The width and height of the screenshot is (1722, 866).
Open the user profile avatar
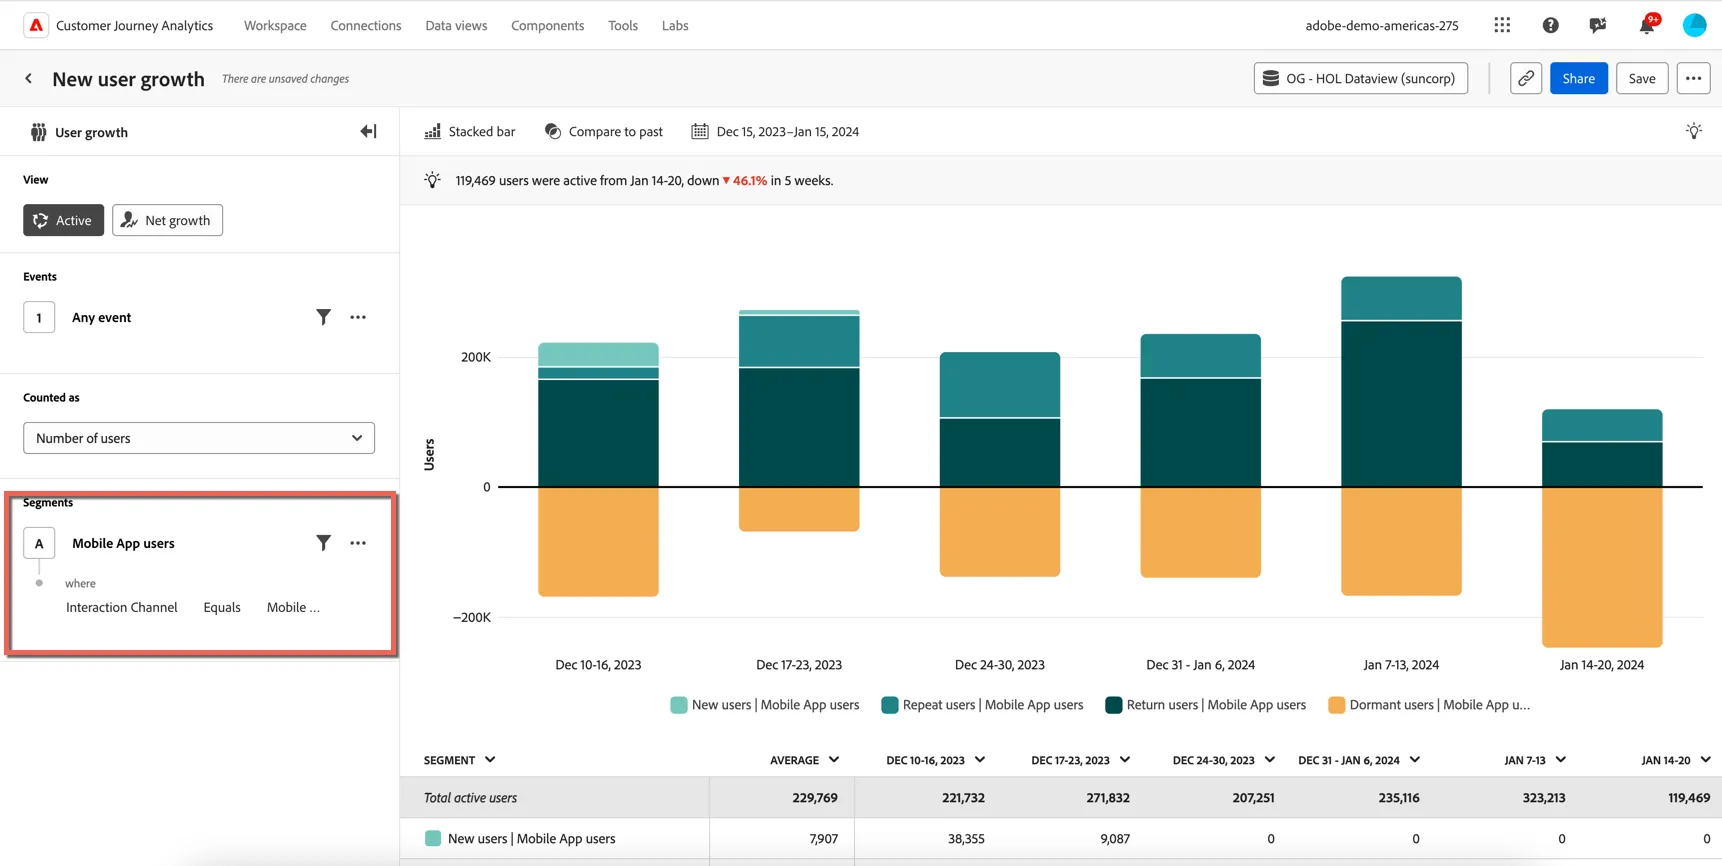coord(1694,25)
